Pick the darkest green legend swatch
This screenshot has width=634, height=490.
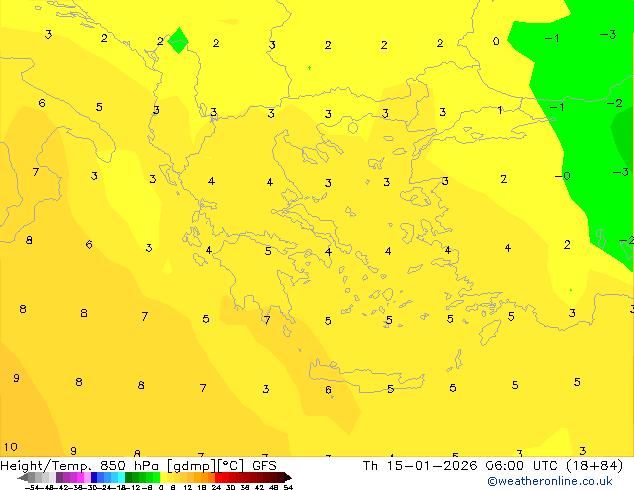128,477
